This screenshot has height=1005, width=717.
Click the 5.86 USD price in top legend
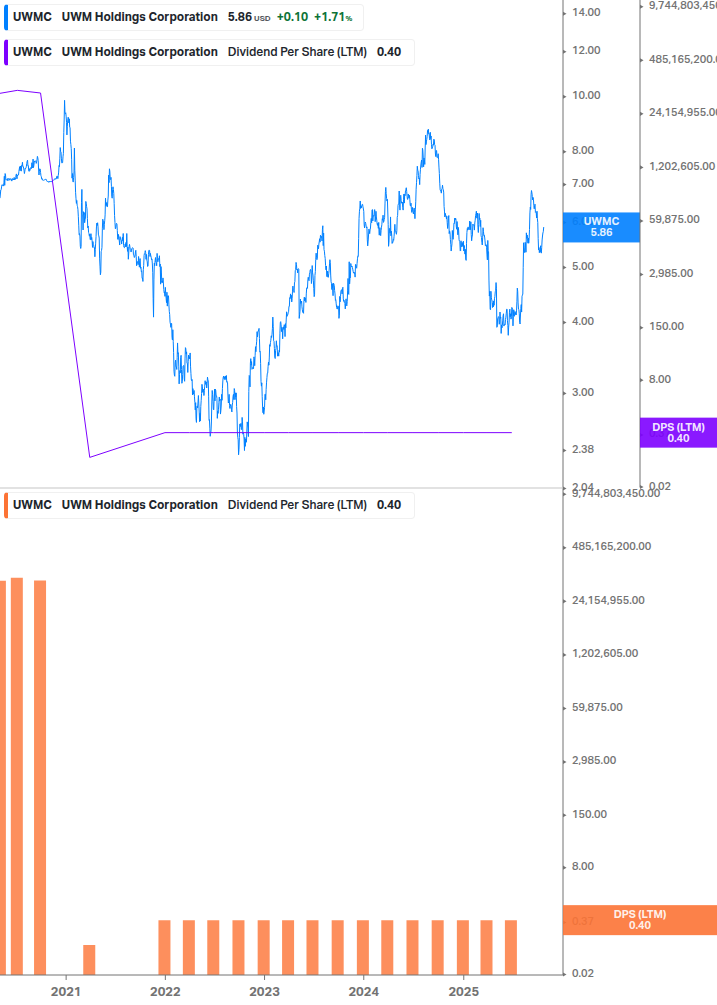click(x=239, y=17)
